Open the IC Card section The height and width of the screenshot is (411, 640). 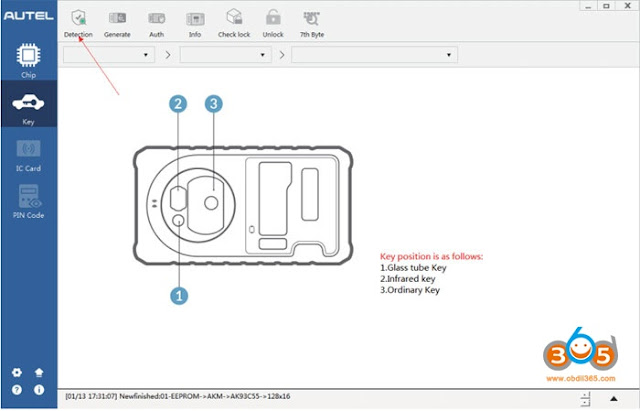[29, 156]
